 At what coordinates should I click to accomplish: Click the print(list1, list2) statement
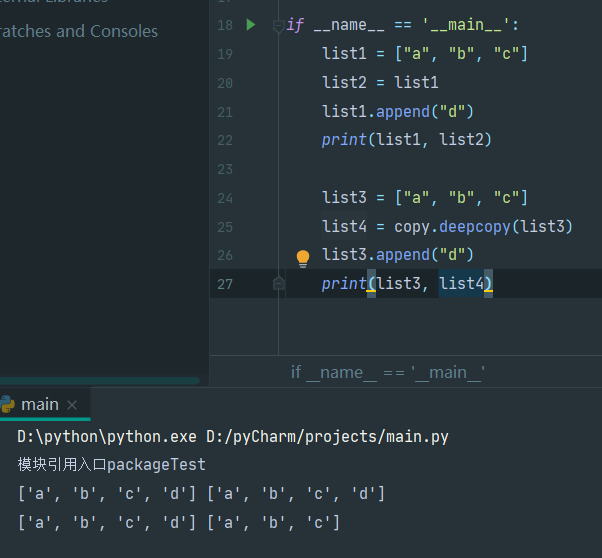(407, 140)
